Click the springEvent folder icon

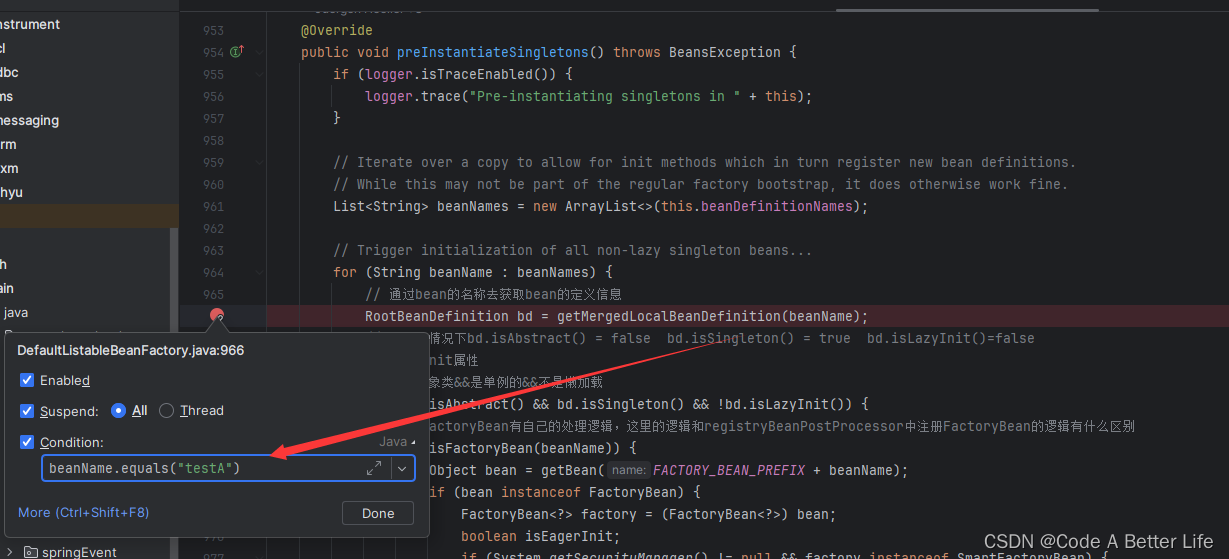[x=31, y=552]
